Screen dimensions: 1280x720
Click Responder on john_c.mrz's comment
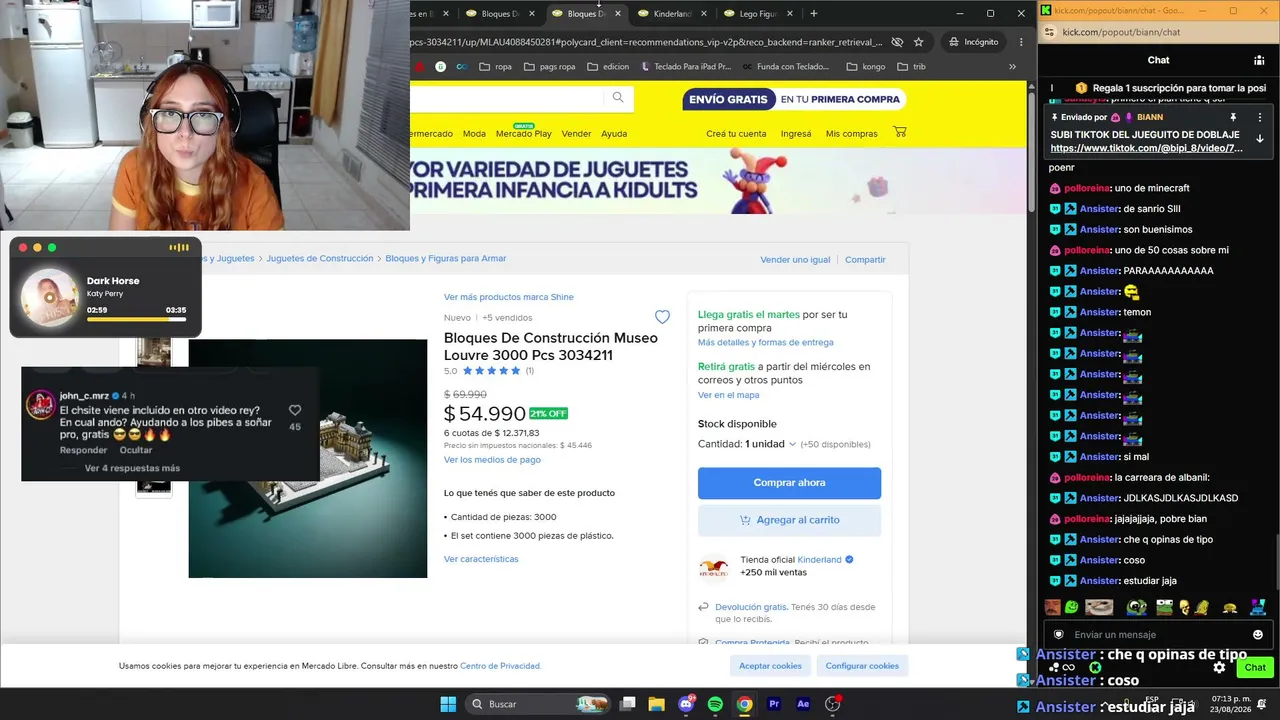point(83,450)
